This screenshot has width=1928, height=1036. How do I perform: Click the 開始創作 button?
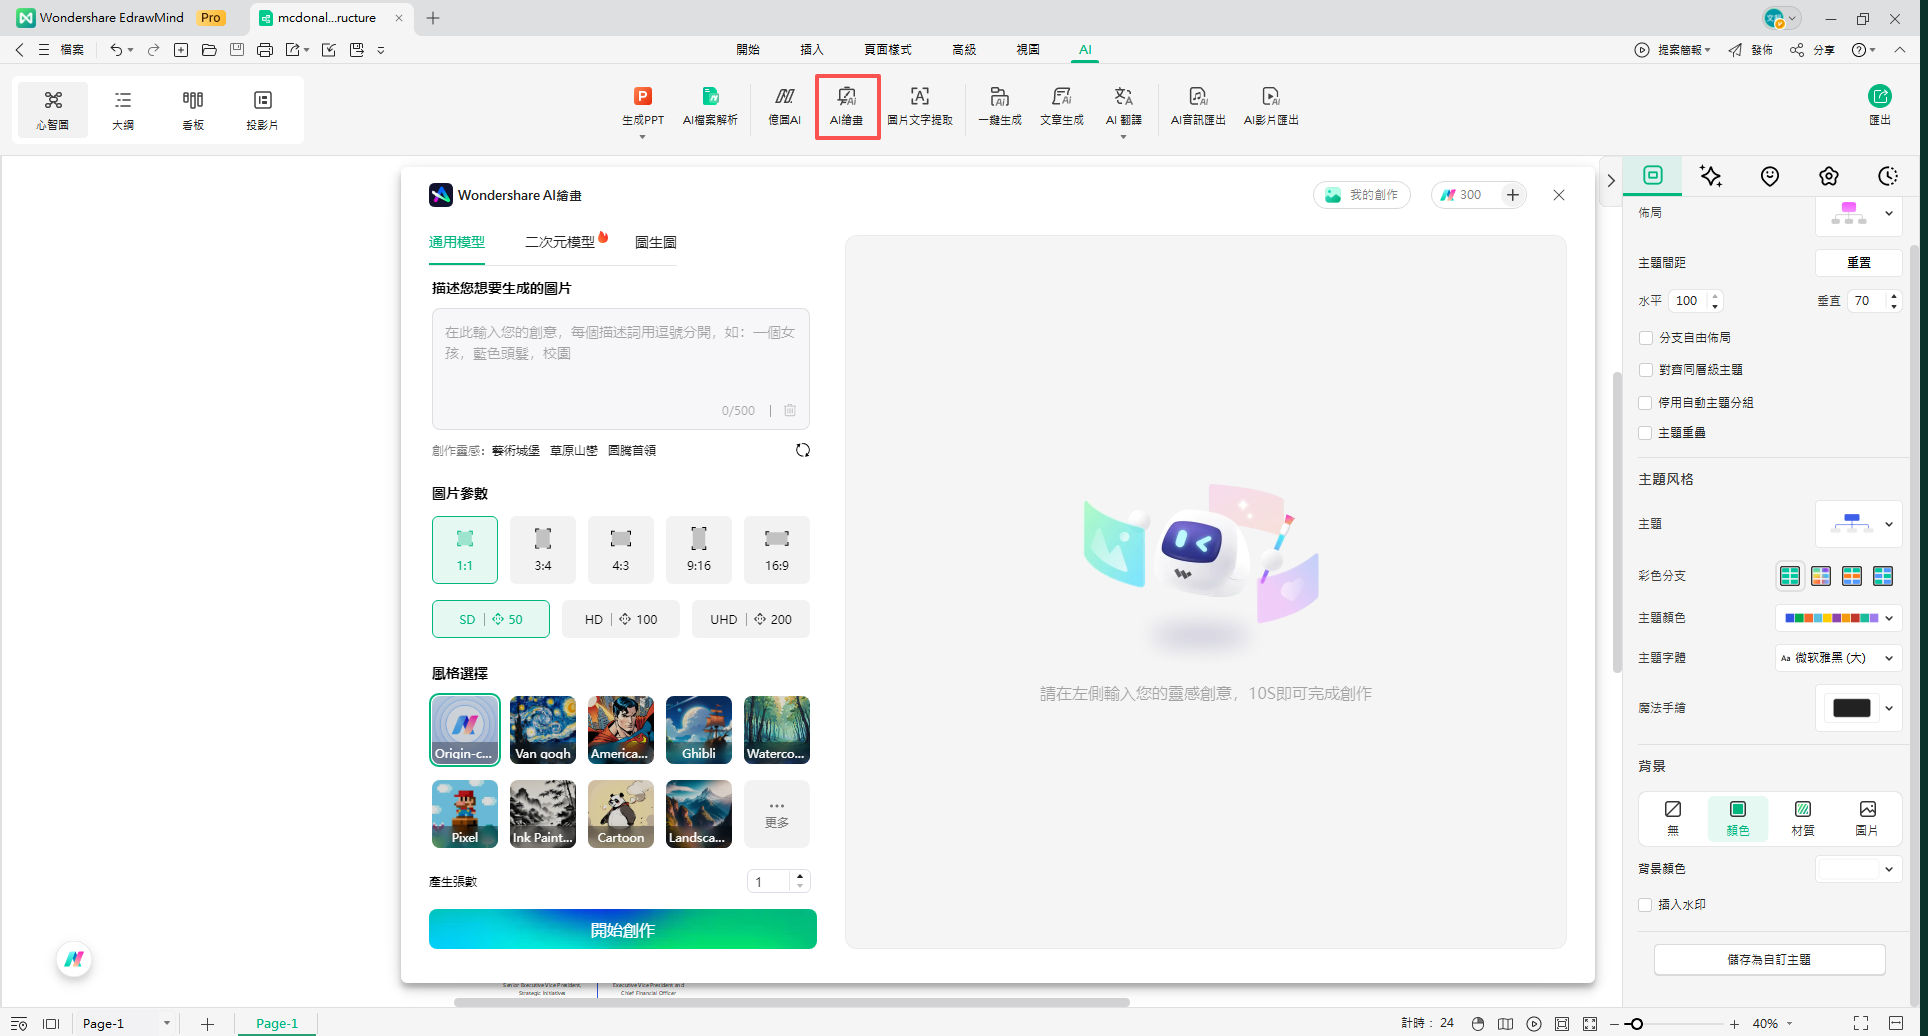(622, 929)
